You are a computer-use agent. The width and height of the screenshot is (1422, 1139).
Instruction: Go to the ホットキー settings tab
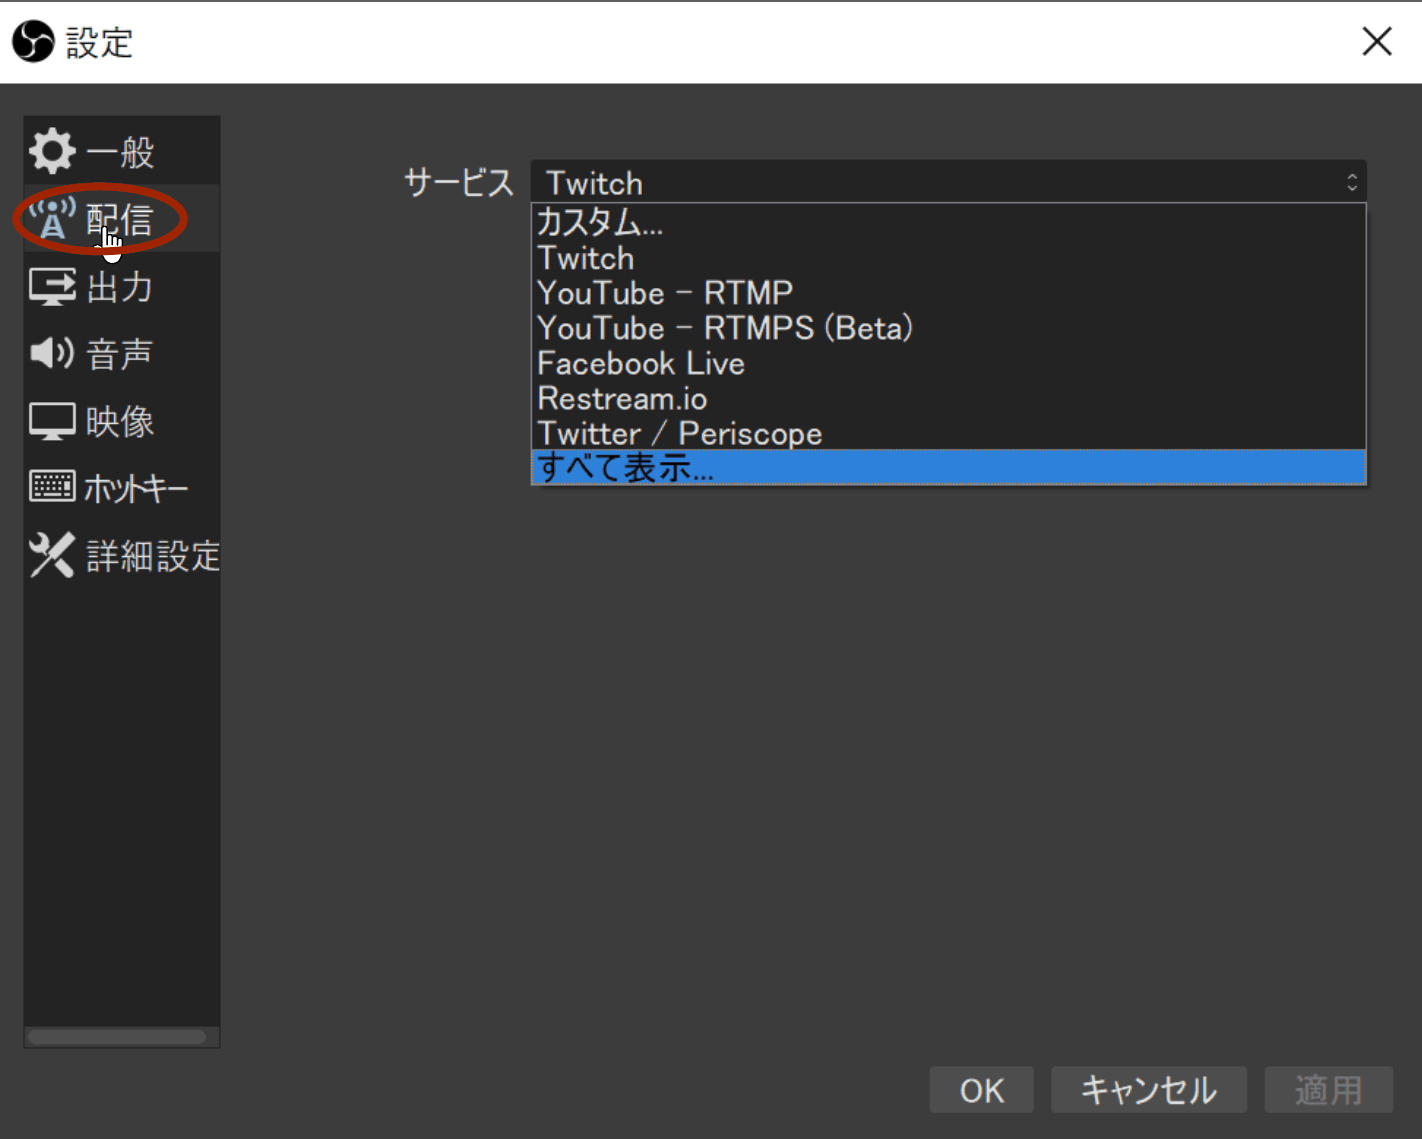(122, 487)
